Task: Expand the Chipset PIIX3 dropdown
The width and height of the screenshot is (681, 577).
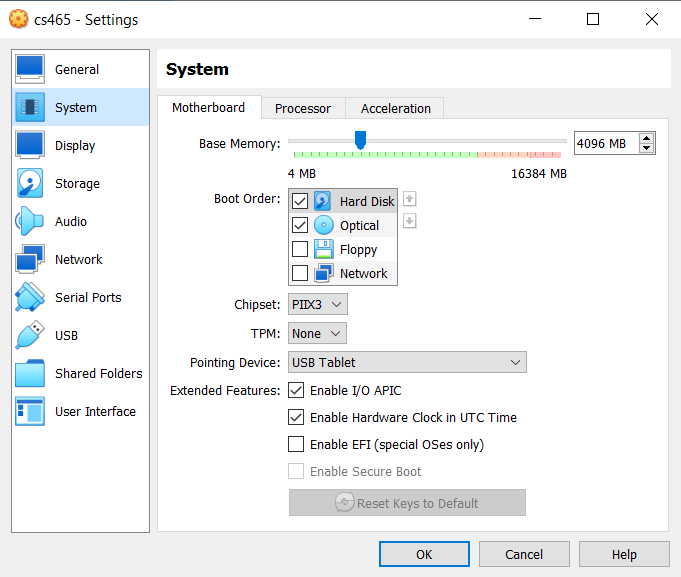Action: 317,304
